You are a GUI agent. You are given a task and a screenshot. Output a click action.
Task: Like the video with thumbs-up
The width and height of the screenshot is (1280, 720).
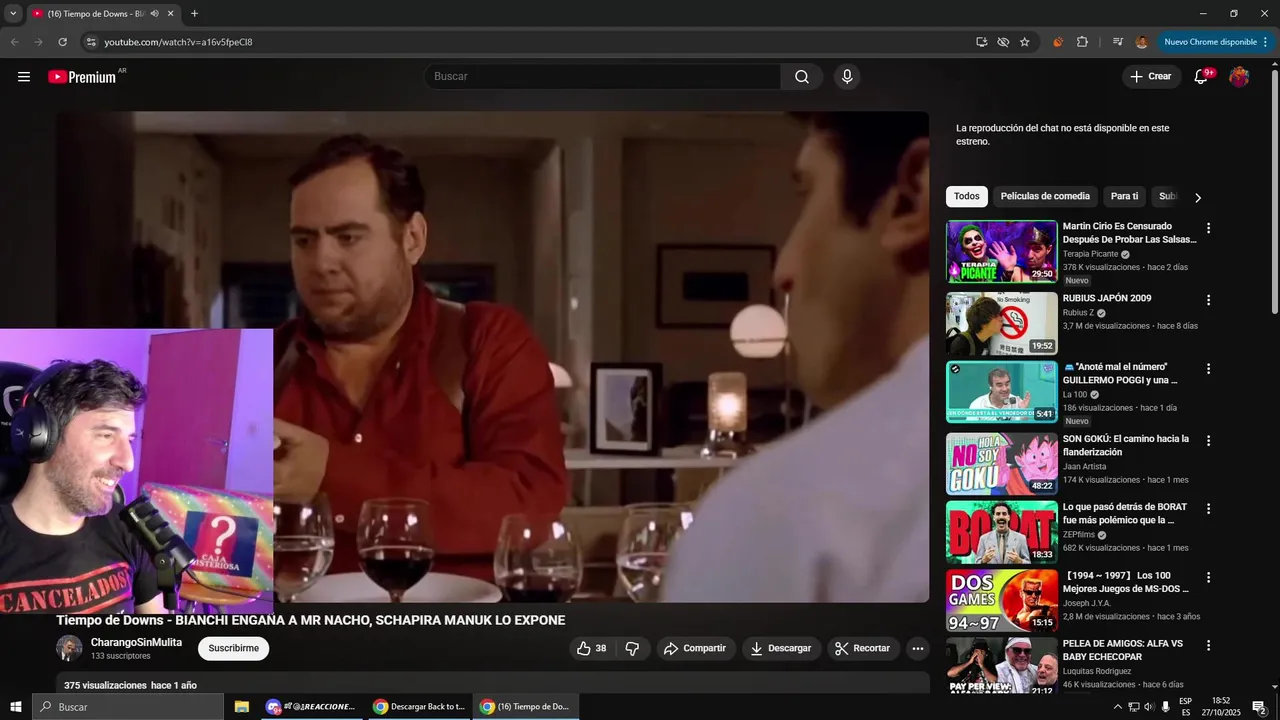(591, 648)
